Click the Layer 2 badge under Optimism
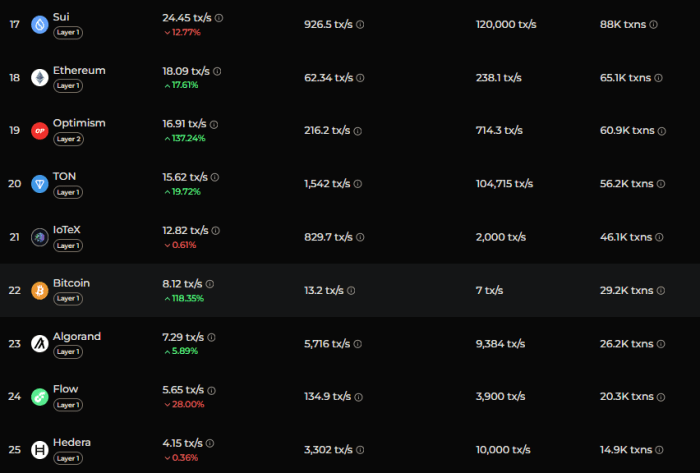 [68, 139]
